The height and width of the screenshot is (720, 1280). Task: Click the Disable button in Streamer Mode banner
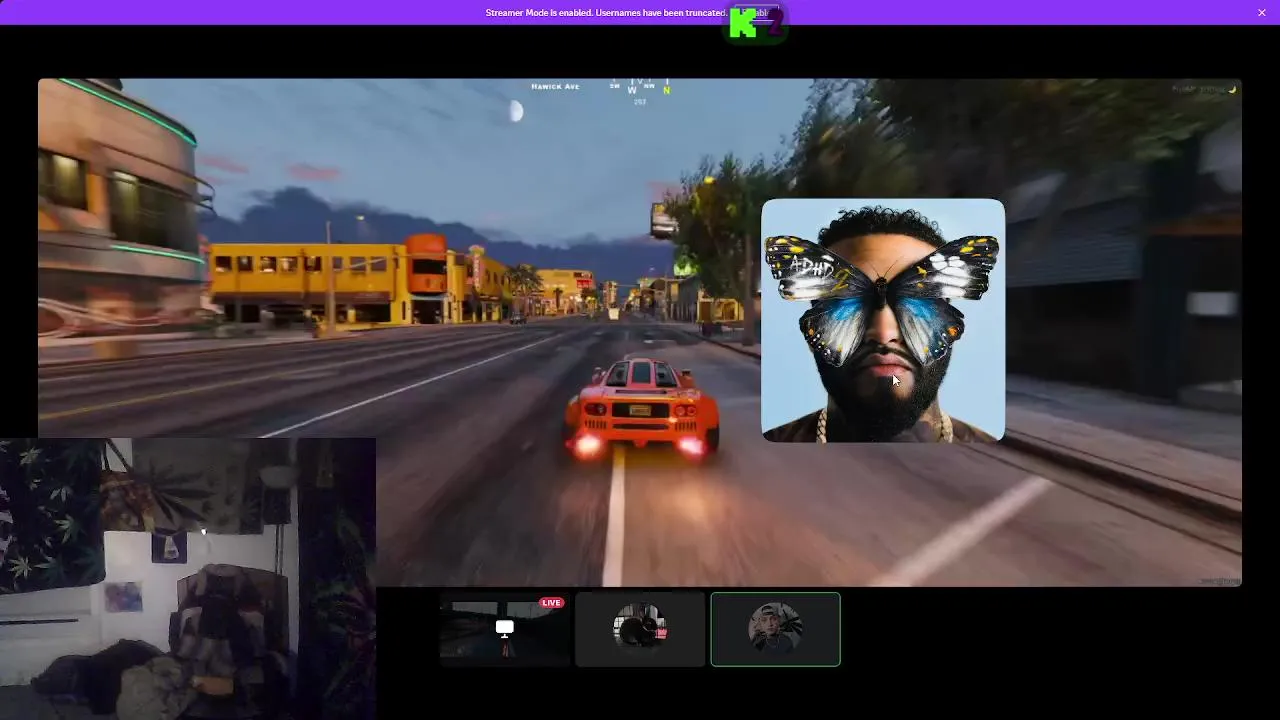(x=755, y=13)
